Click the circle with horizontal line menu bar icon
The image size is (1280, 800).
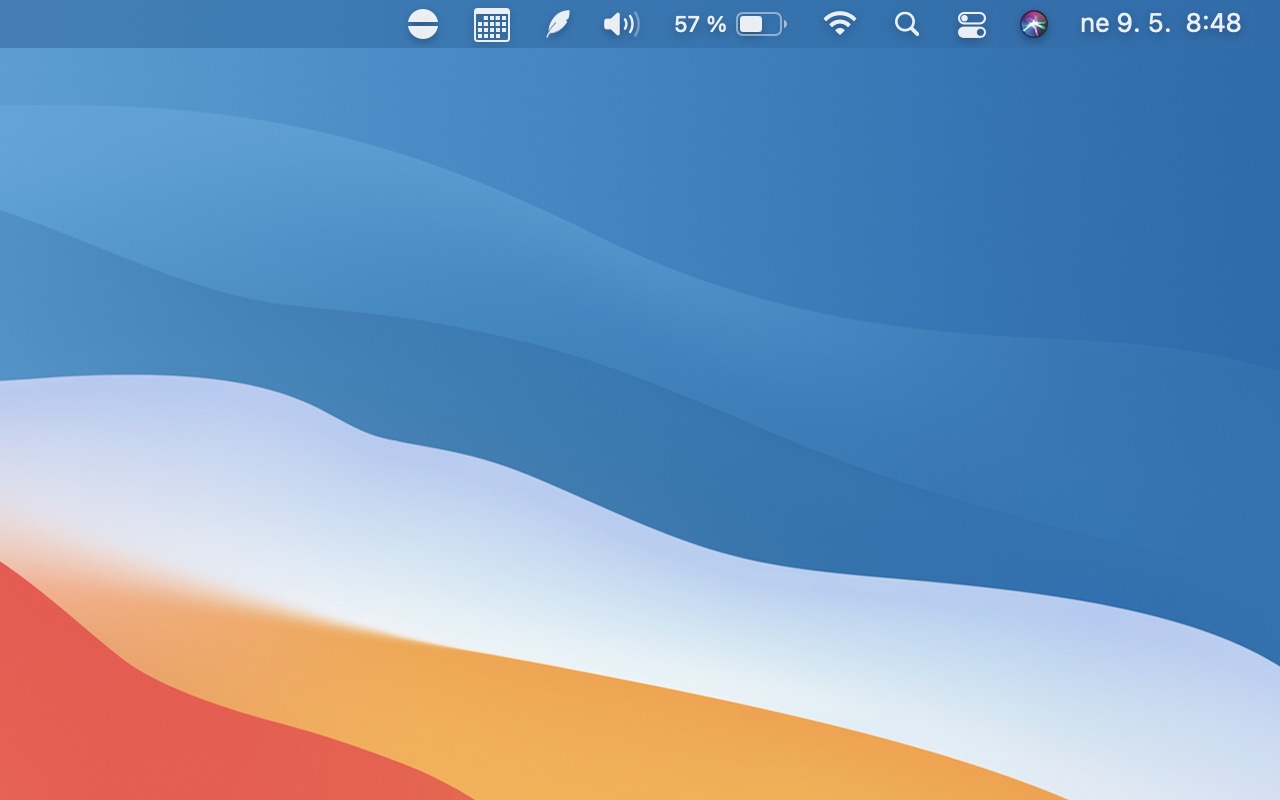(423, 24)
